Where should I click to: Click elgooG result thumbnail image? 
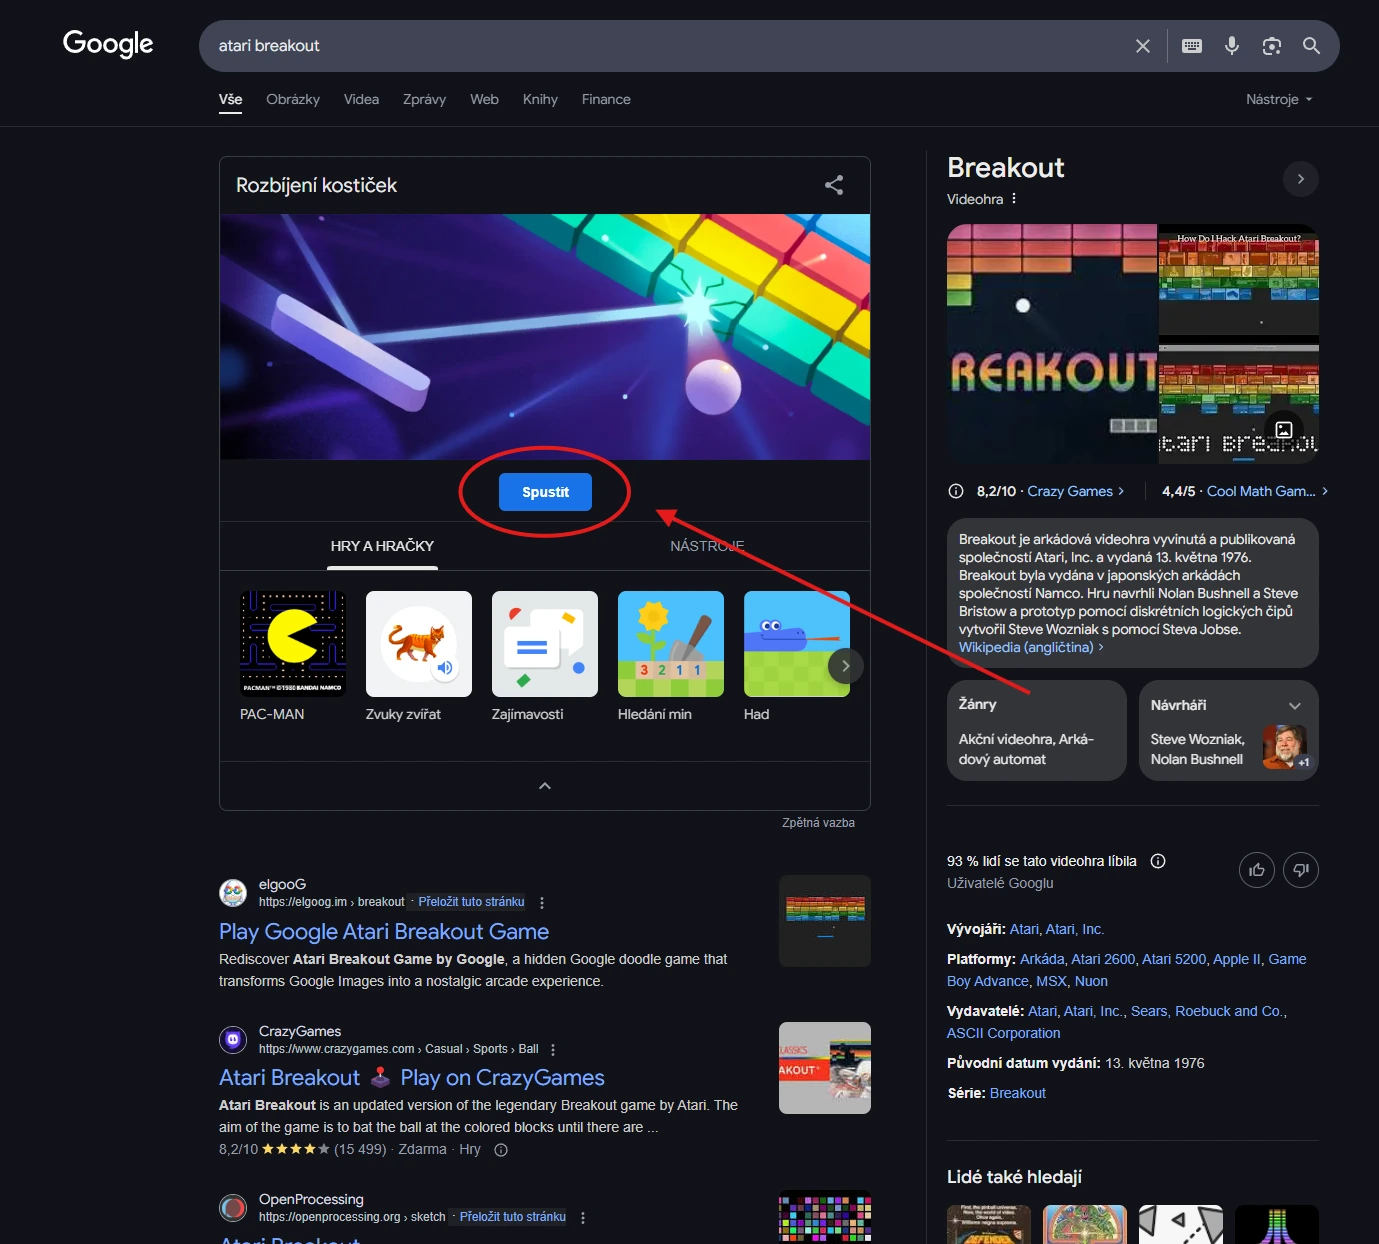825,921
